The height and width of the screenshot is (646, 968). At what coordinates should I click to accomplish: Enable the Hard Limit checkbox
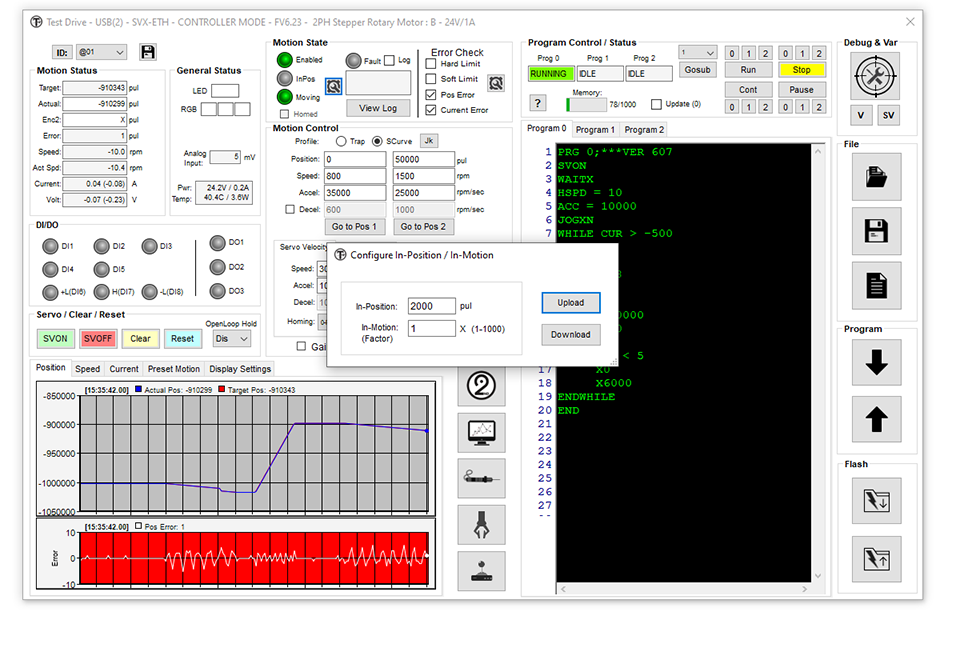tap(431, 64)
